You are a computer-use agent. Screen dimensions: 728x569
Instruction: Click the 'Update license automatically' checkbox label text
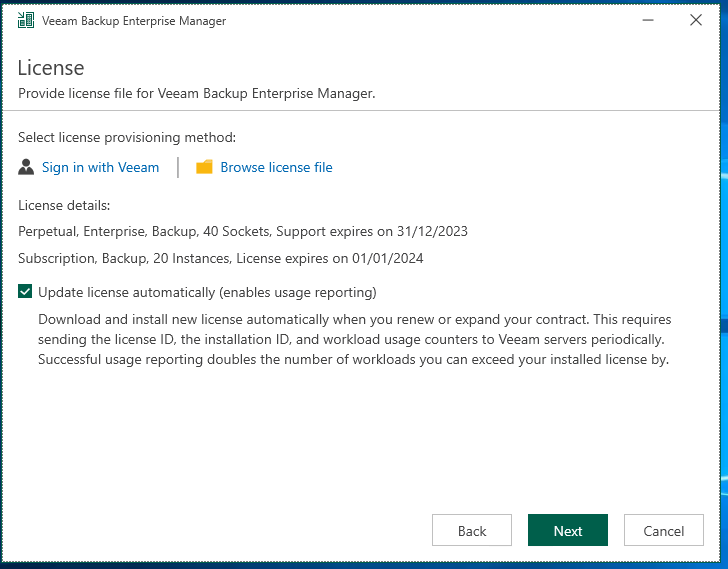(207, 292)
